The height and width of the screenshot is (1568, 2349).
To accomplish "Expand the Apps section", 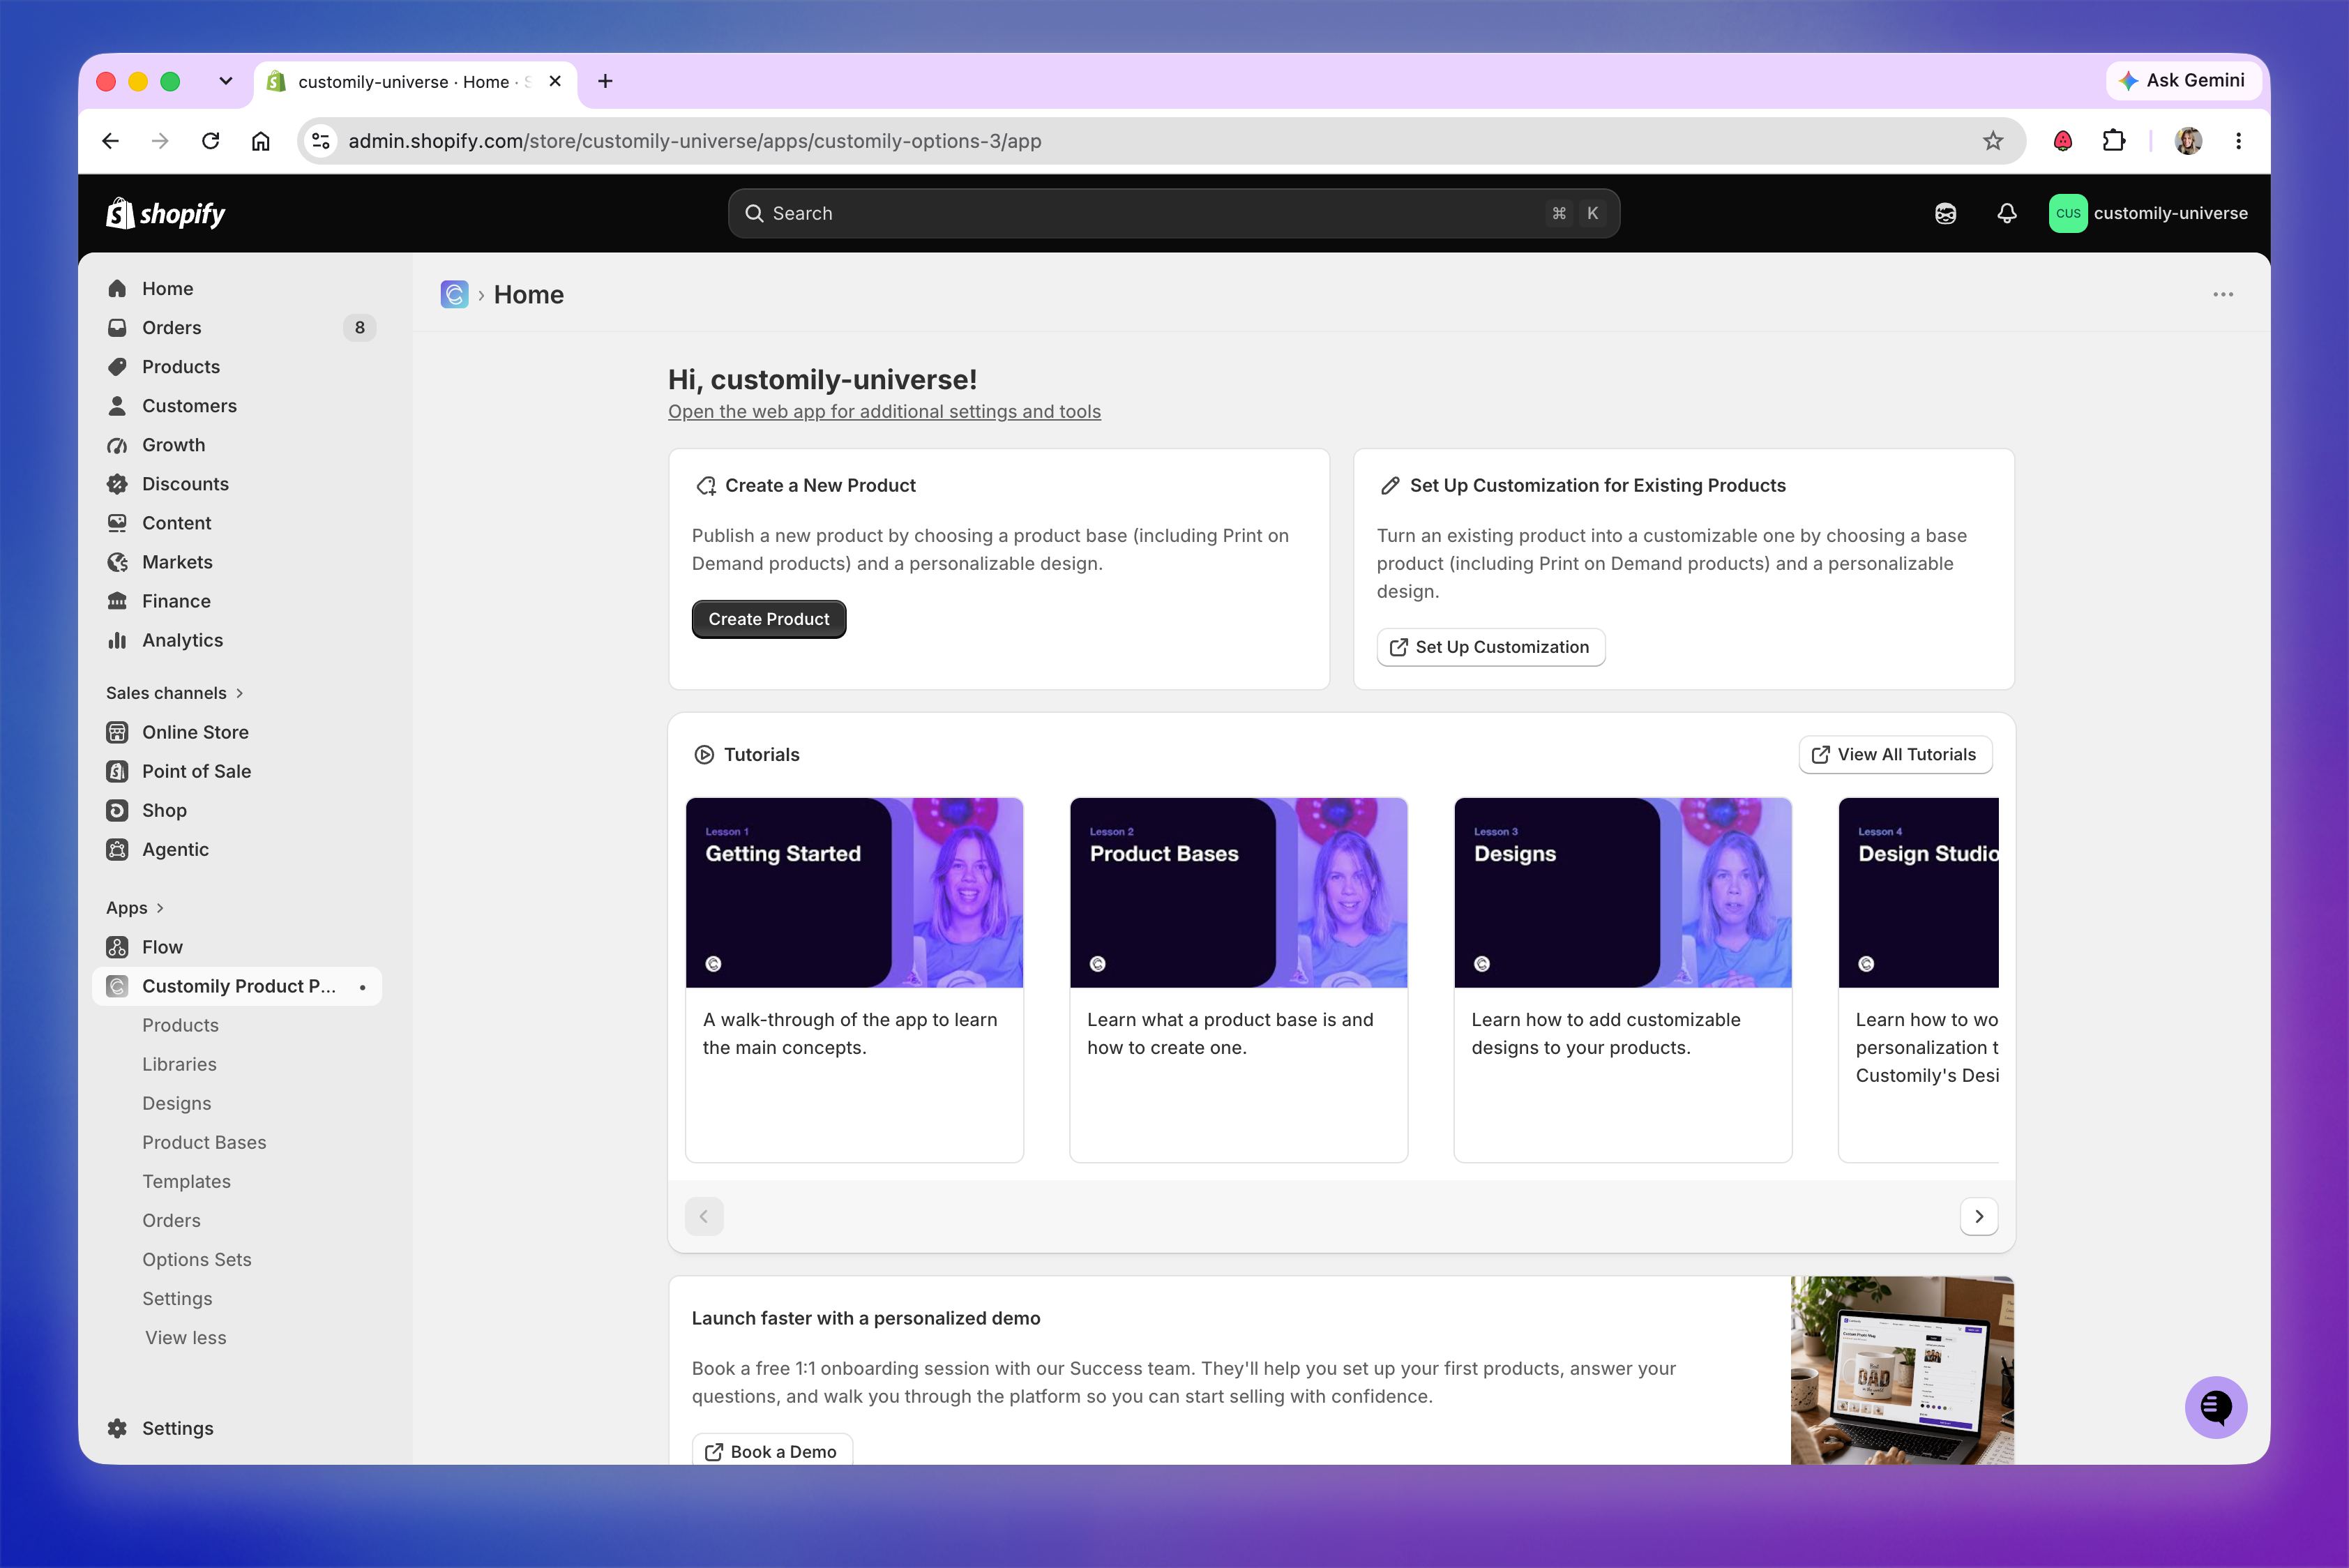I will 135,908.
